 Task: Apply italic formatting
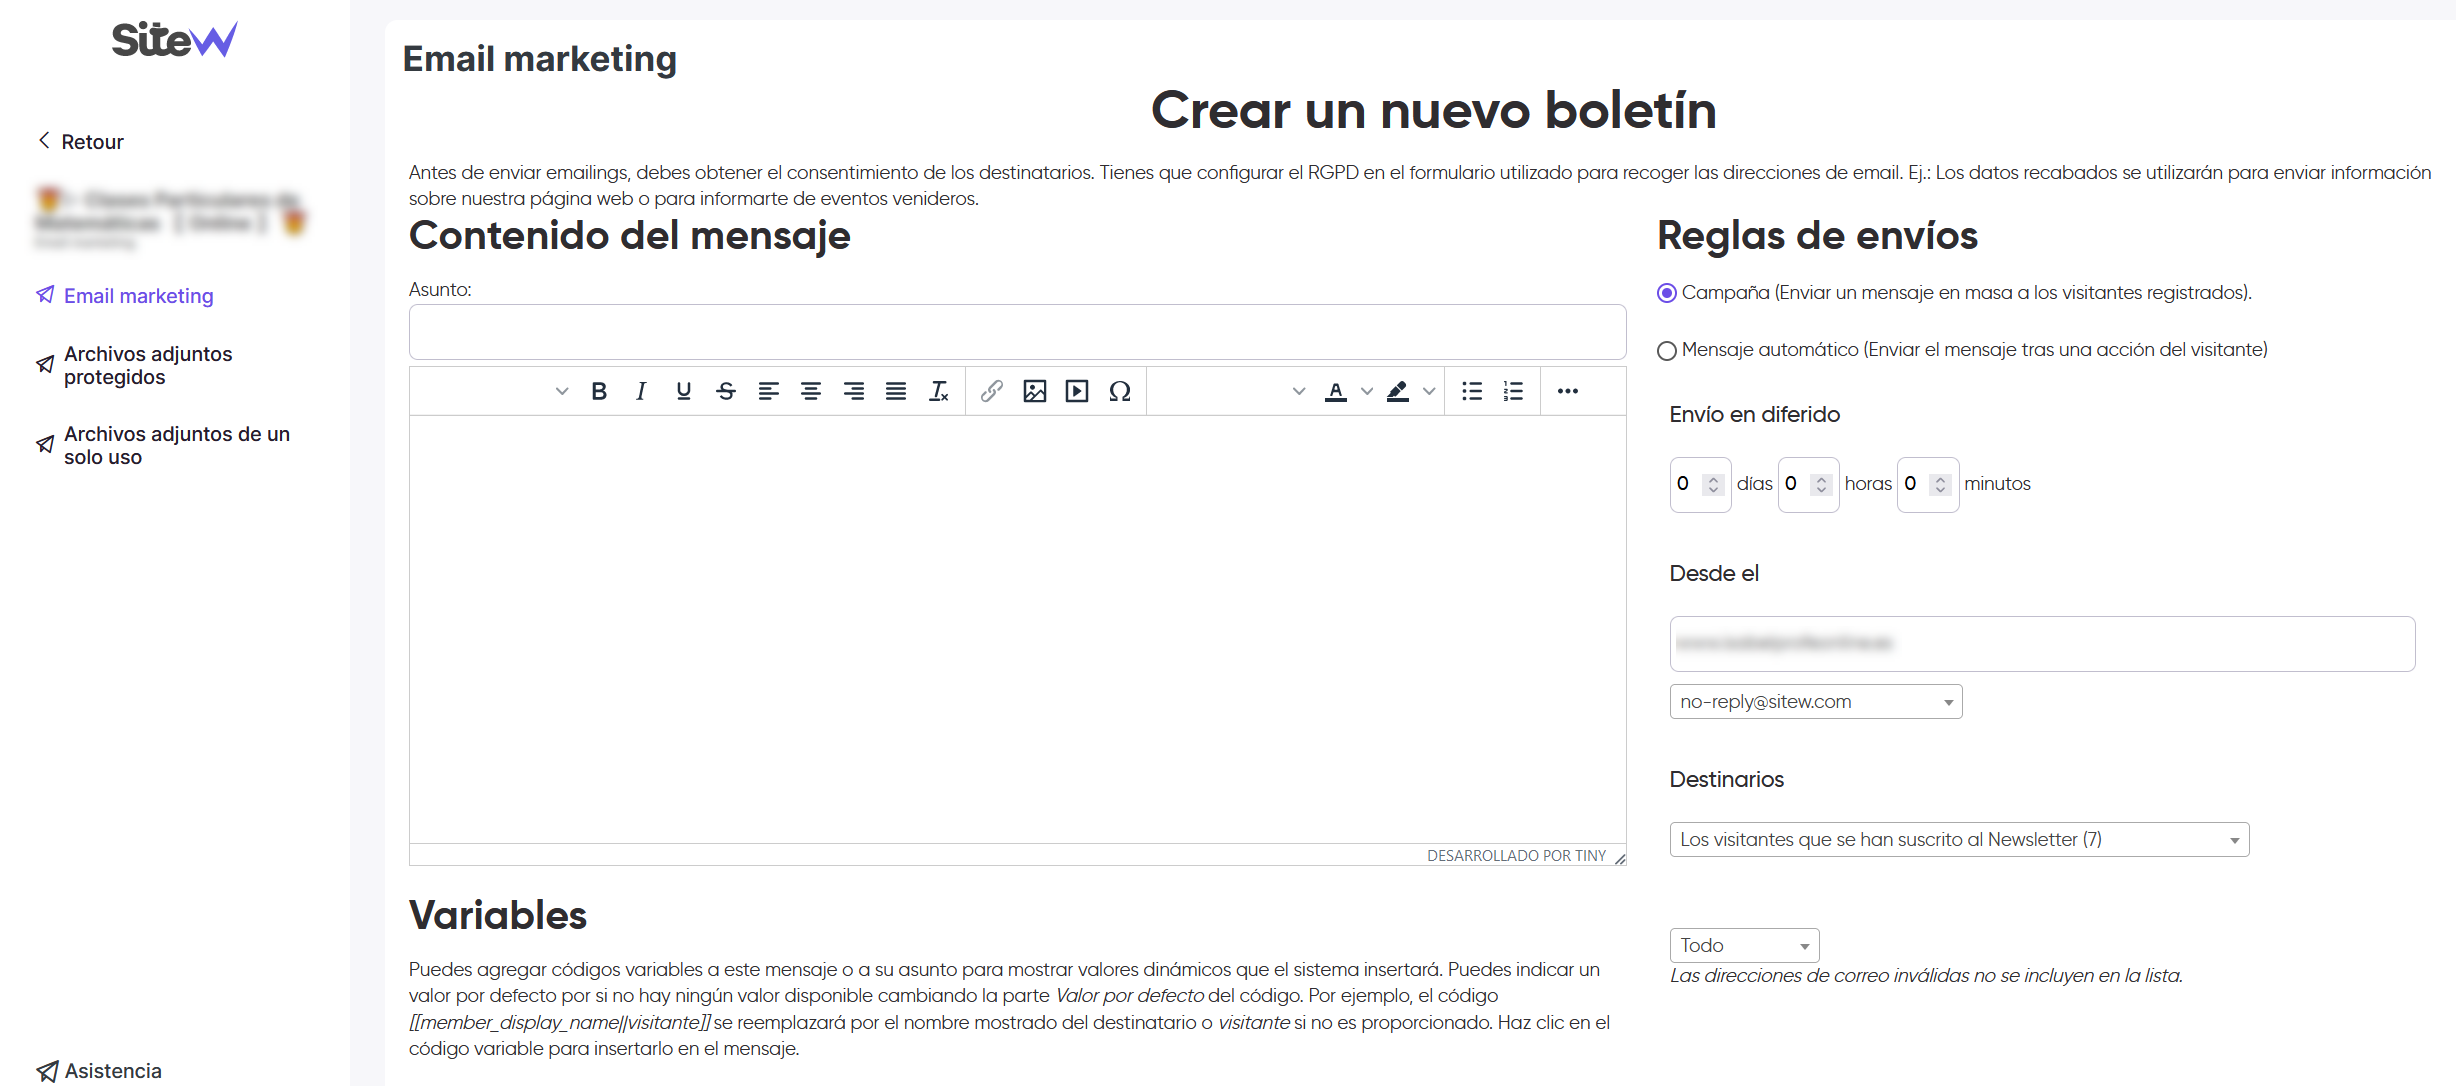[641, 391]
